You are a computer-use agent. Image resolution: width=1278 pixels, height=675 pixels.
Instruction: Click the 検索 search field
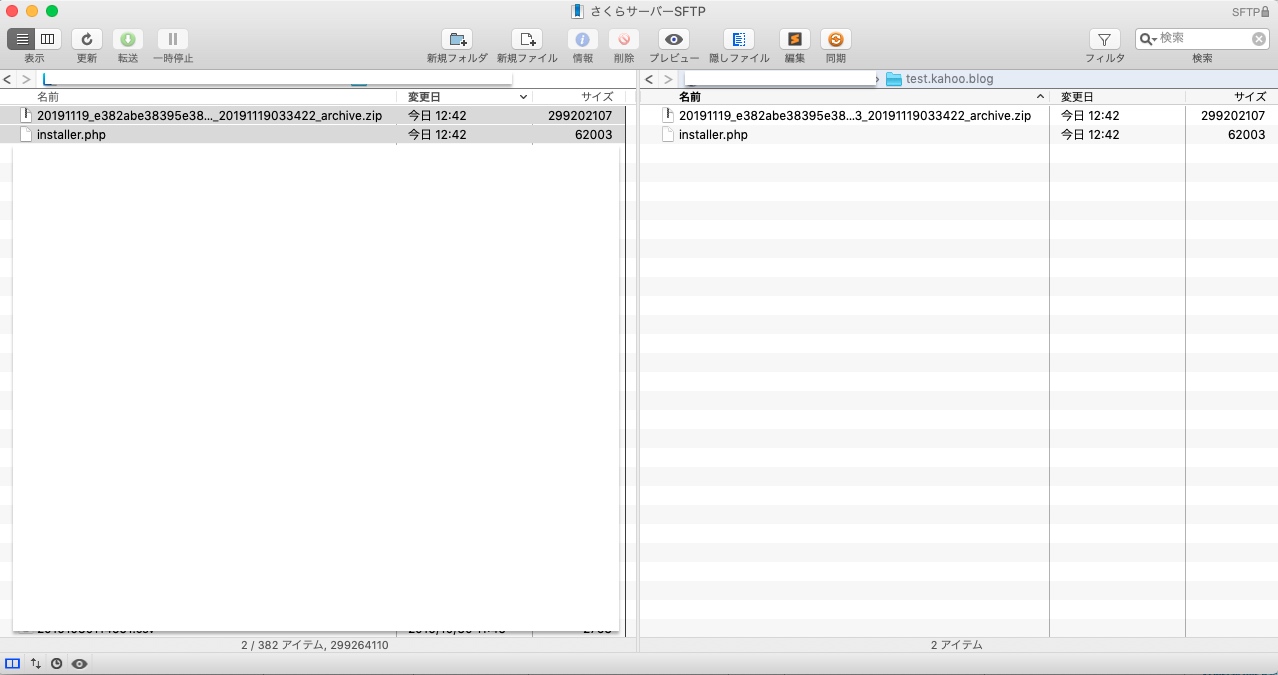coord(1203,38)
